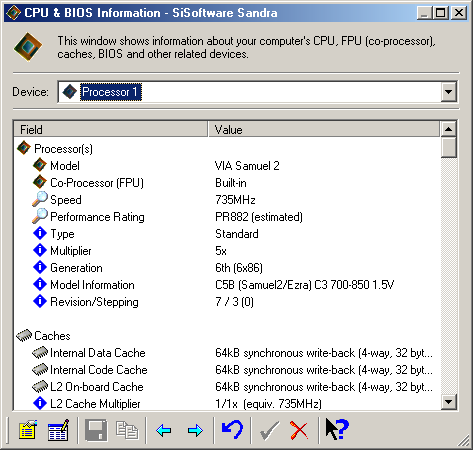Select Processor 1 in the Device combo box

pyautogui.click(x=111, y=92)
